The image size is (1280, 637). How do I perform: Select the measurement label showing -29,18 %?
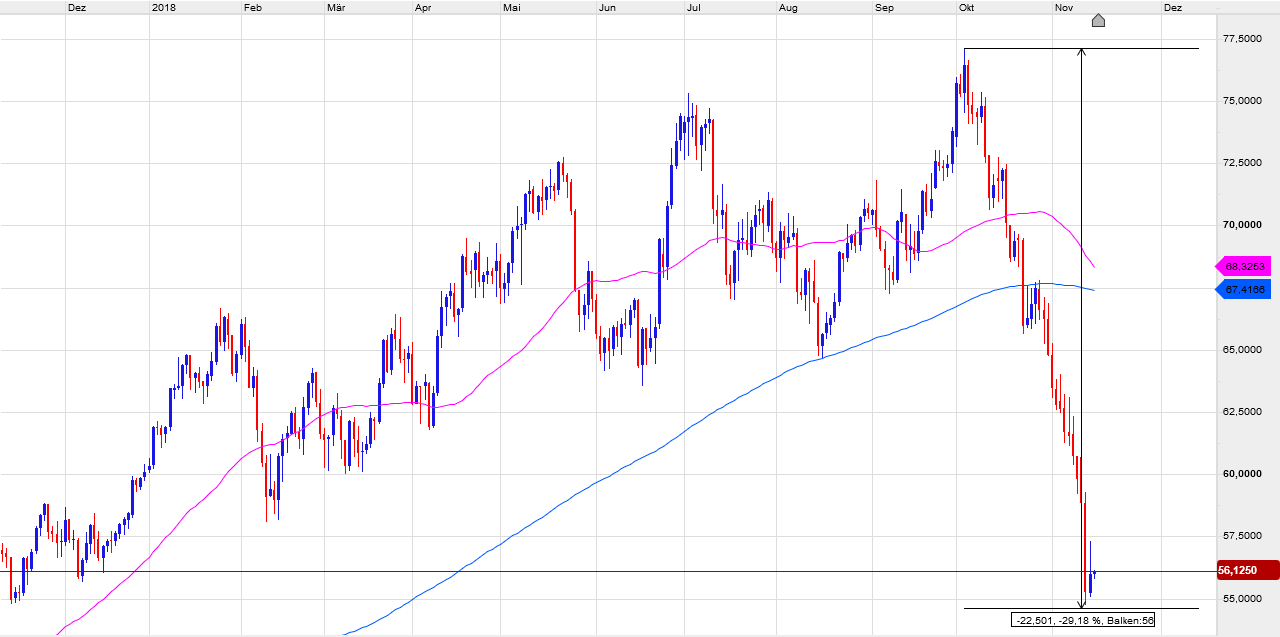1083,620
